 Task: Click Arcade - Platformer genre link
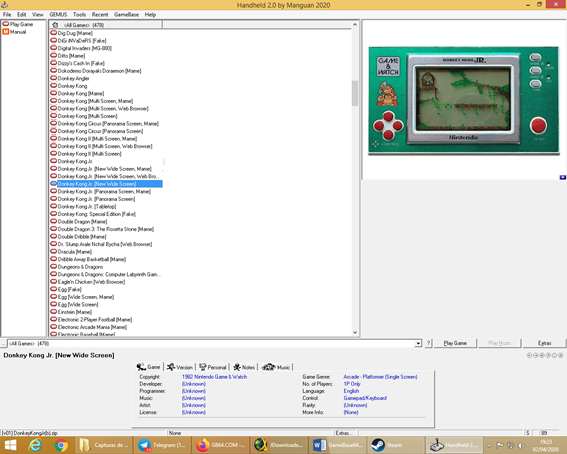[380, 377]
